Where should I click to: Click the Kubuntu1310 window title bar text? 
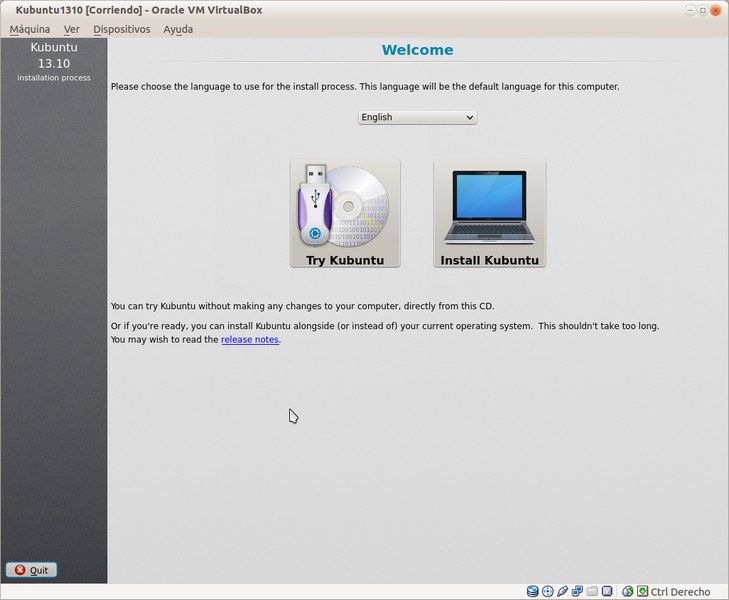pyautogui.click(x=139, y=10)
